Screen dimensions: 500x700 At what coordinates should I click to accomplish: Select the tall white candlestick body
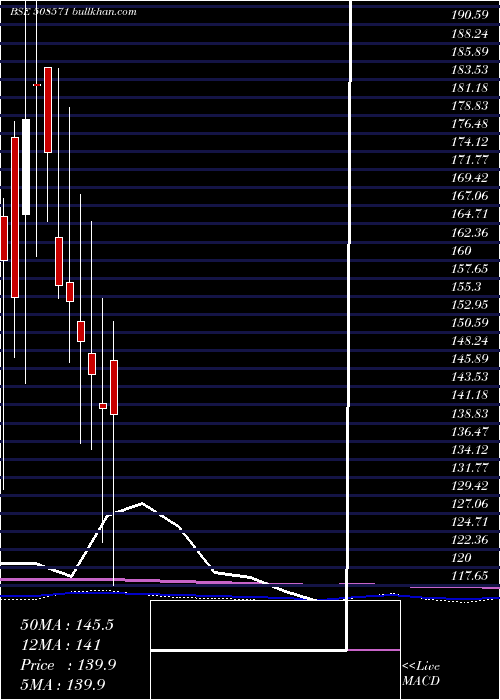point(26,167)
